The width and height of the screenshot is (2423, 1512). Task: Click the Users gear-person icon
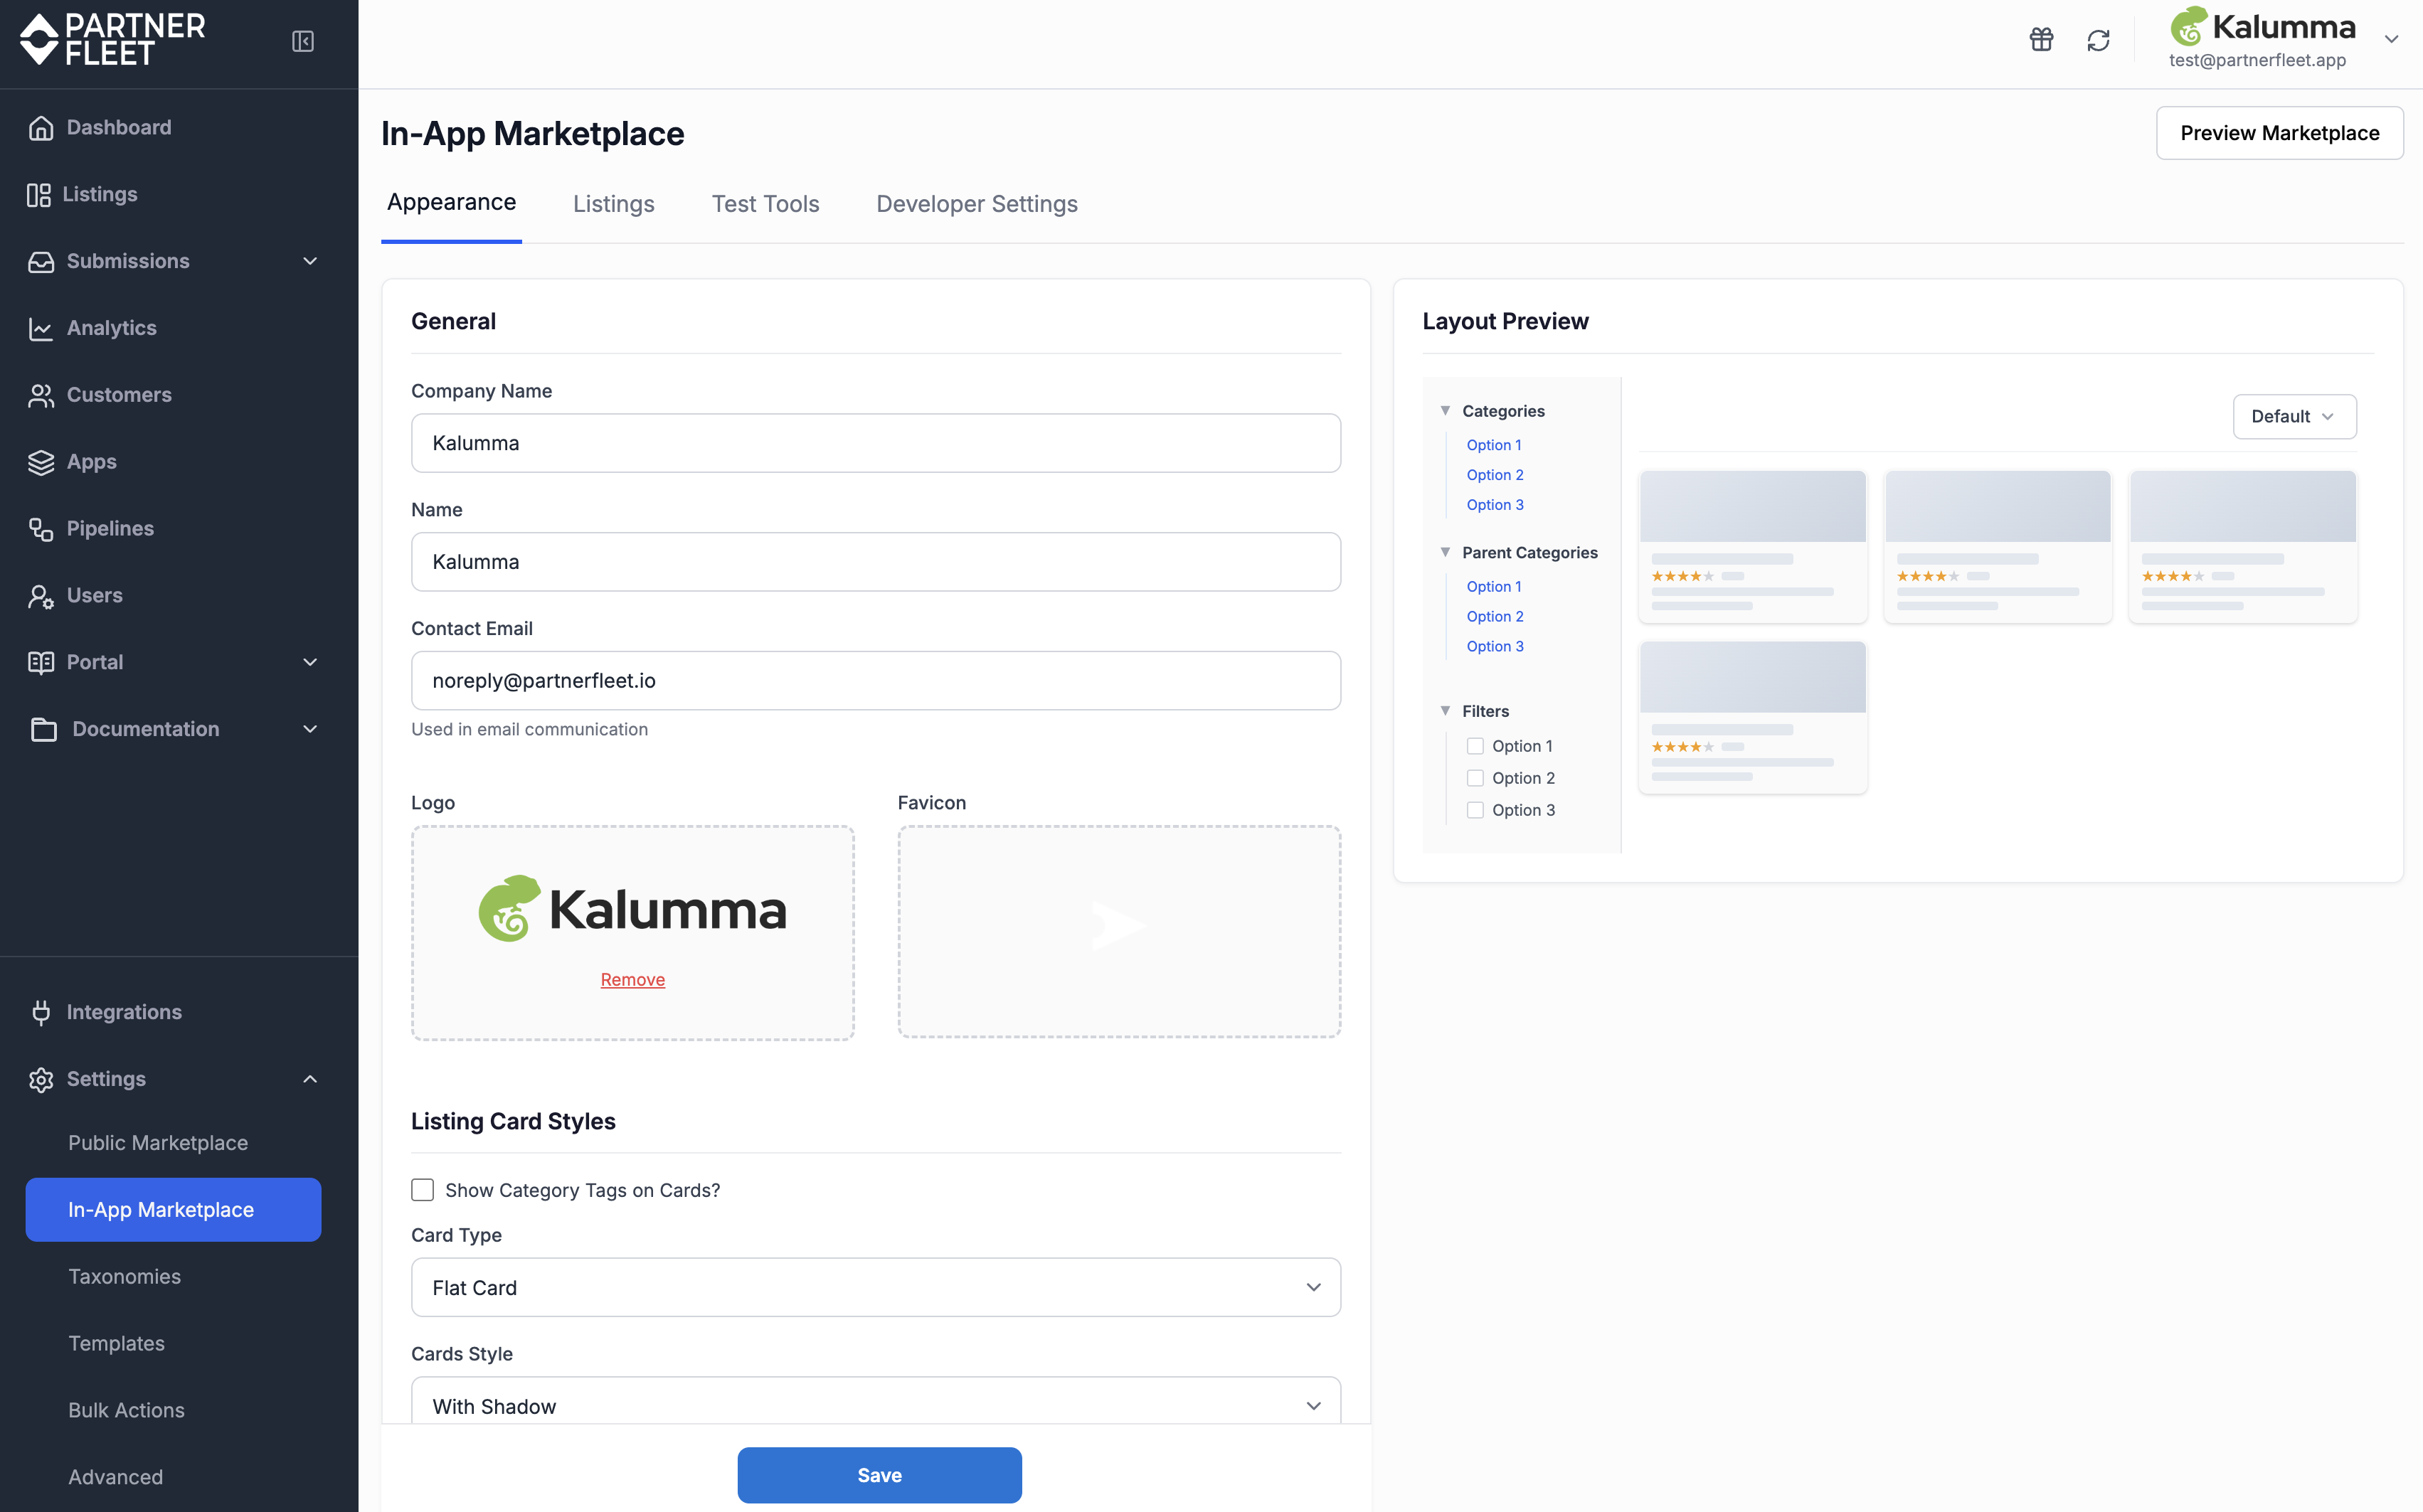(x=41, y=596)
